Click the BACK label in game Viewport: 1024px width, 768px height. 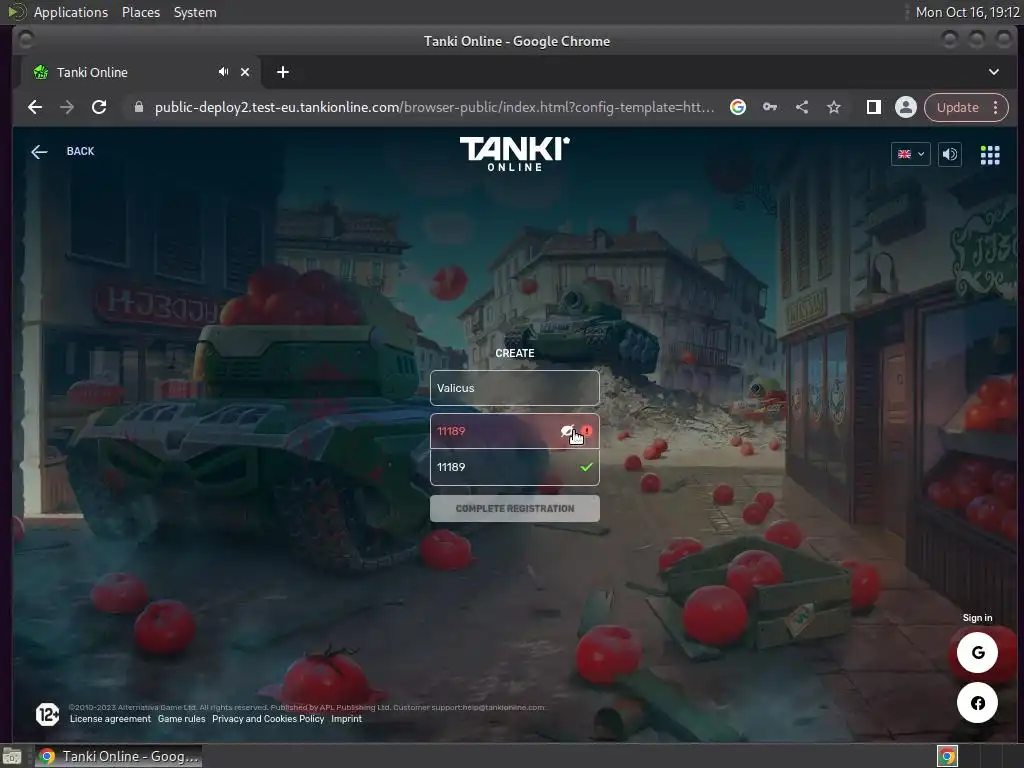80,152
